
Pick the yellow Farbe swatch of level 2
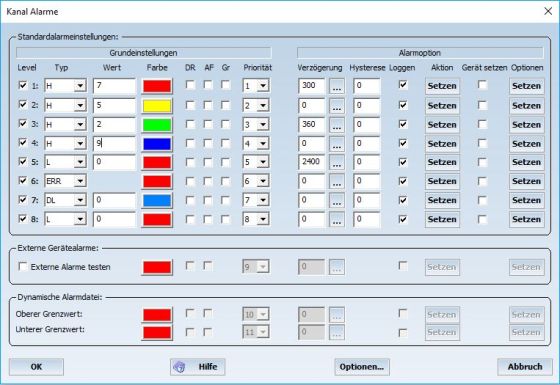[157, 106]
